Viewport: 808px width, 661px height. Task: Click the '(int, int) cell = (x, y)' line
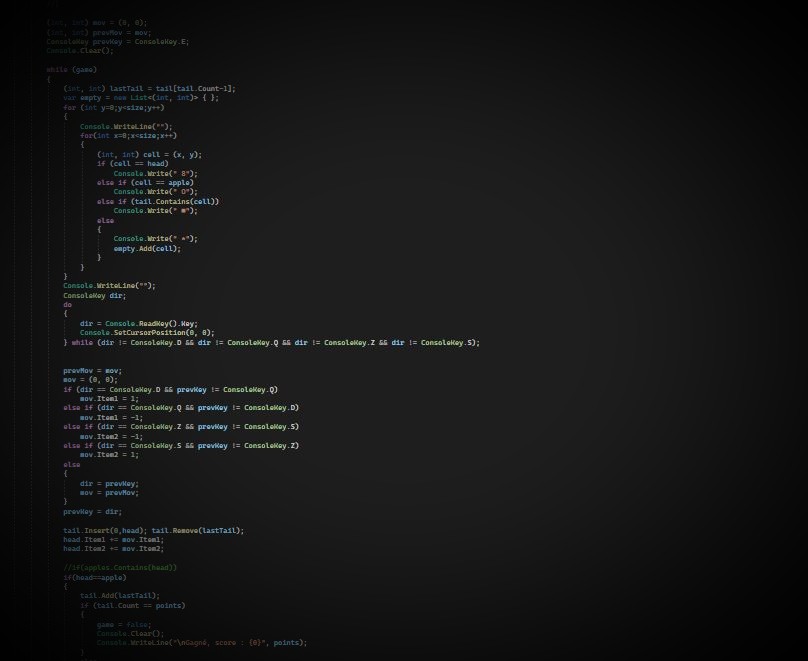pos(149,155)
